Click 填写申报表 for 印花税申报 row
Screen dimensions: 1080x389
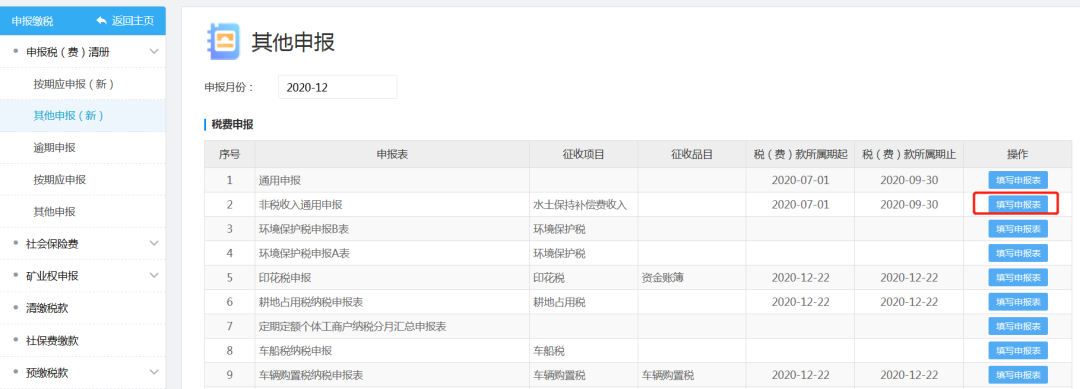[x=1018, y=277]
